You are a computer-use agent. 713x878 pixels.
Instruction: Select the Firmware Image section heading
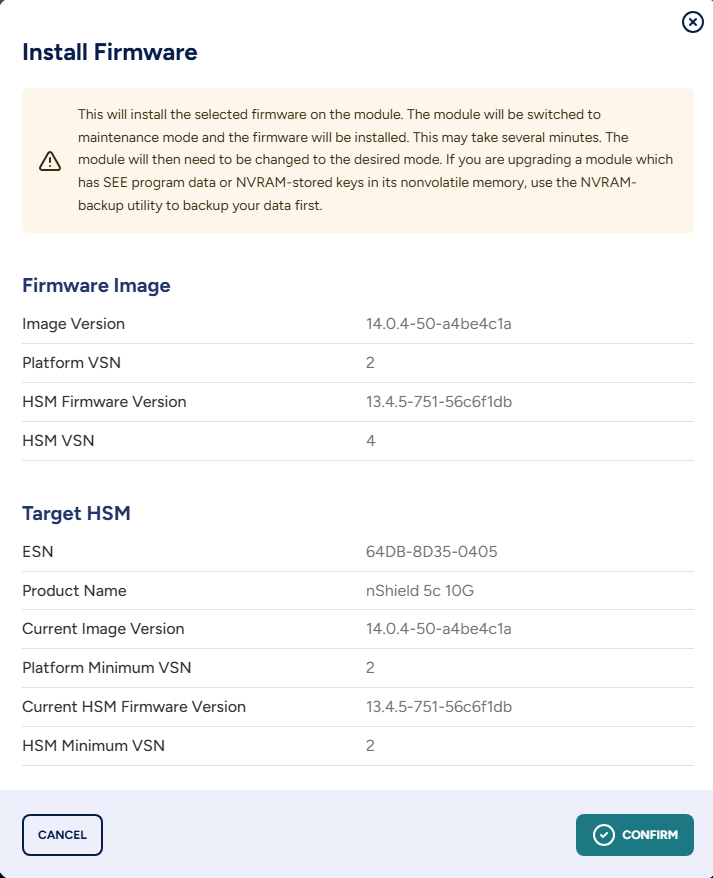tap(96, 285)
